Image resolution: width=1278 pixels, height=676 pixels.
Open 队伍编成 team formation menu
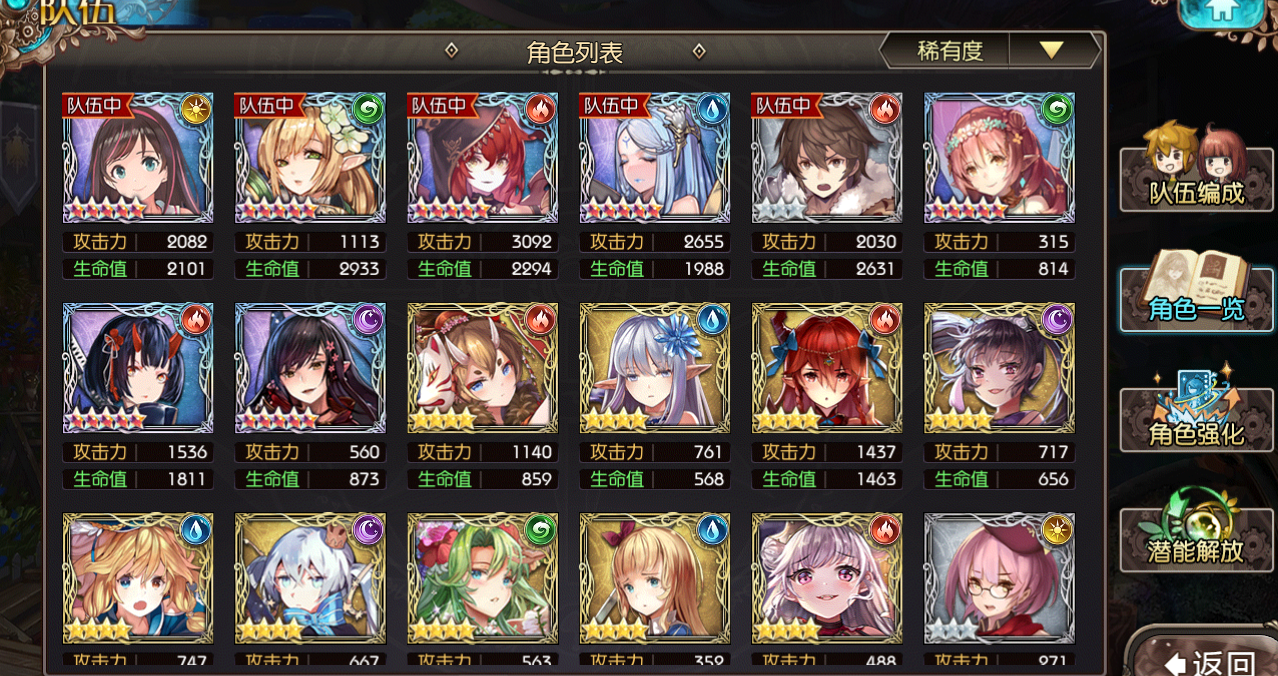coord(1195,168)
